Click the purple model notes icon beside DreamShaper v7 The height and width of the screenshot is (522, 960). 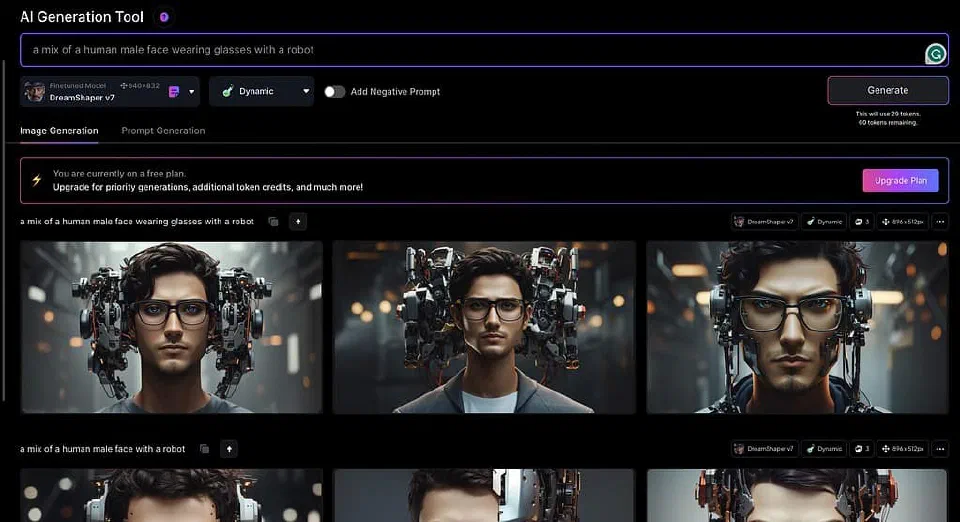pyautogui.click(x=174, y=92)
